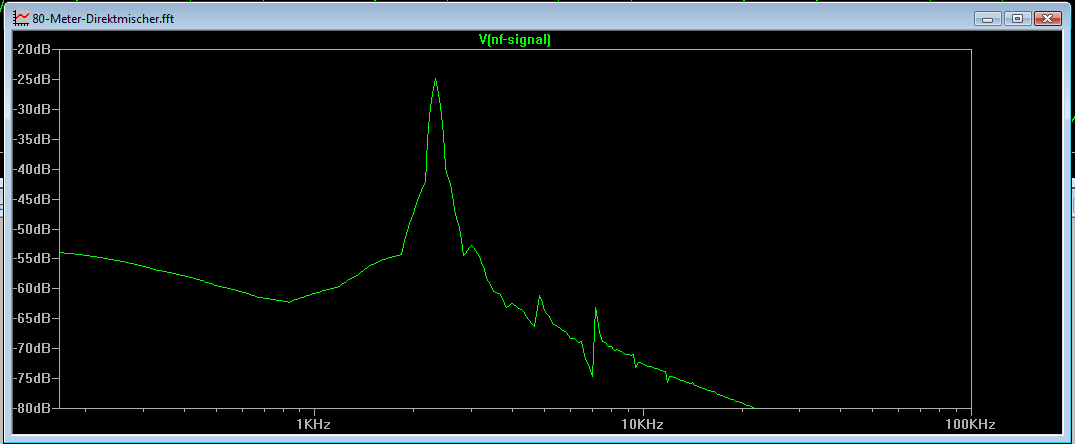Click the 1KHz frequency axis label
The image size is (1075, 444).
coord(313,424)
